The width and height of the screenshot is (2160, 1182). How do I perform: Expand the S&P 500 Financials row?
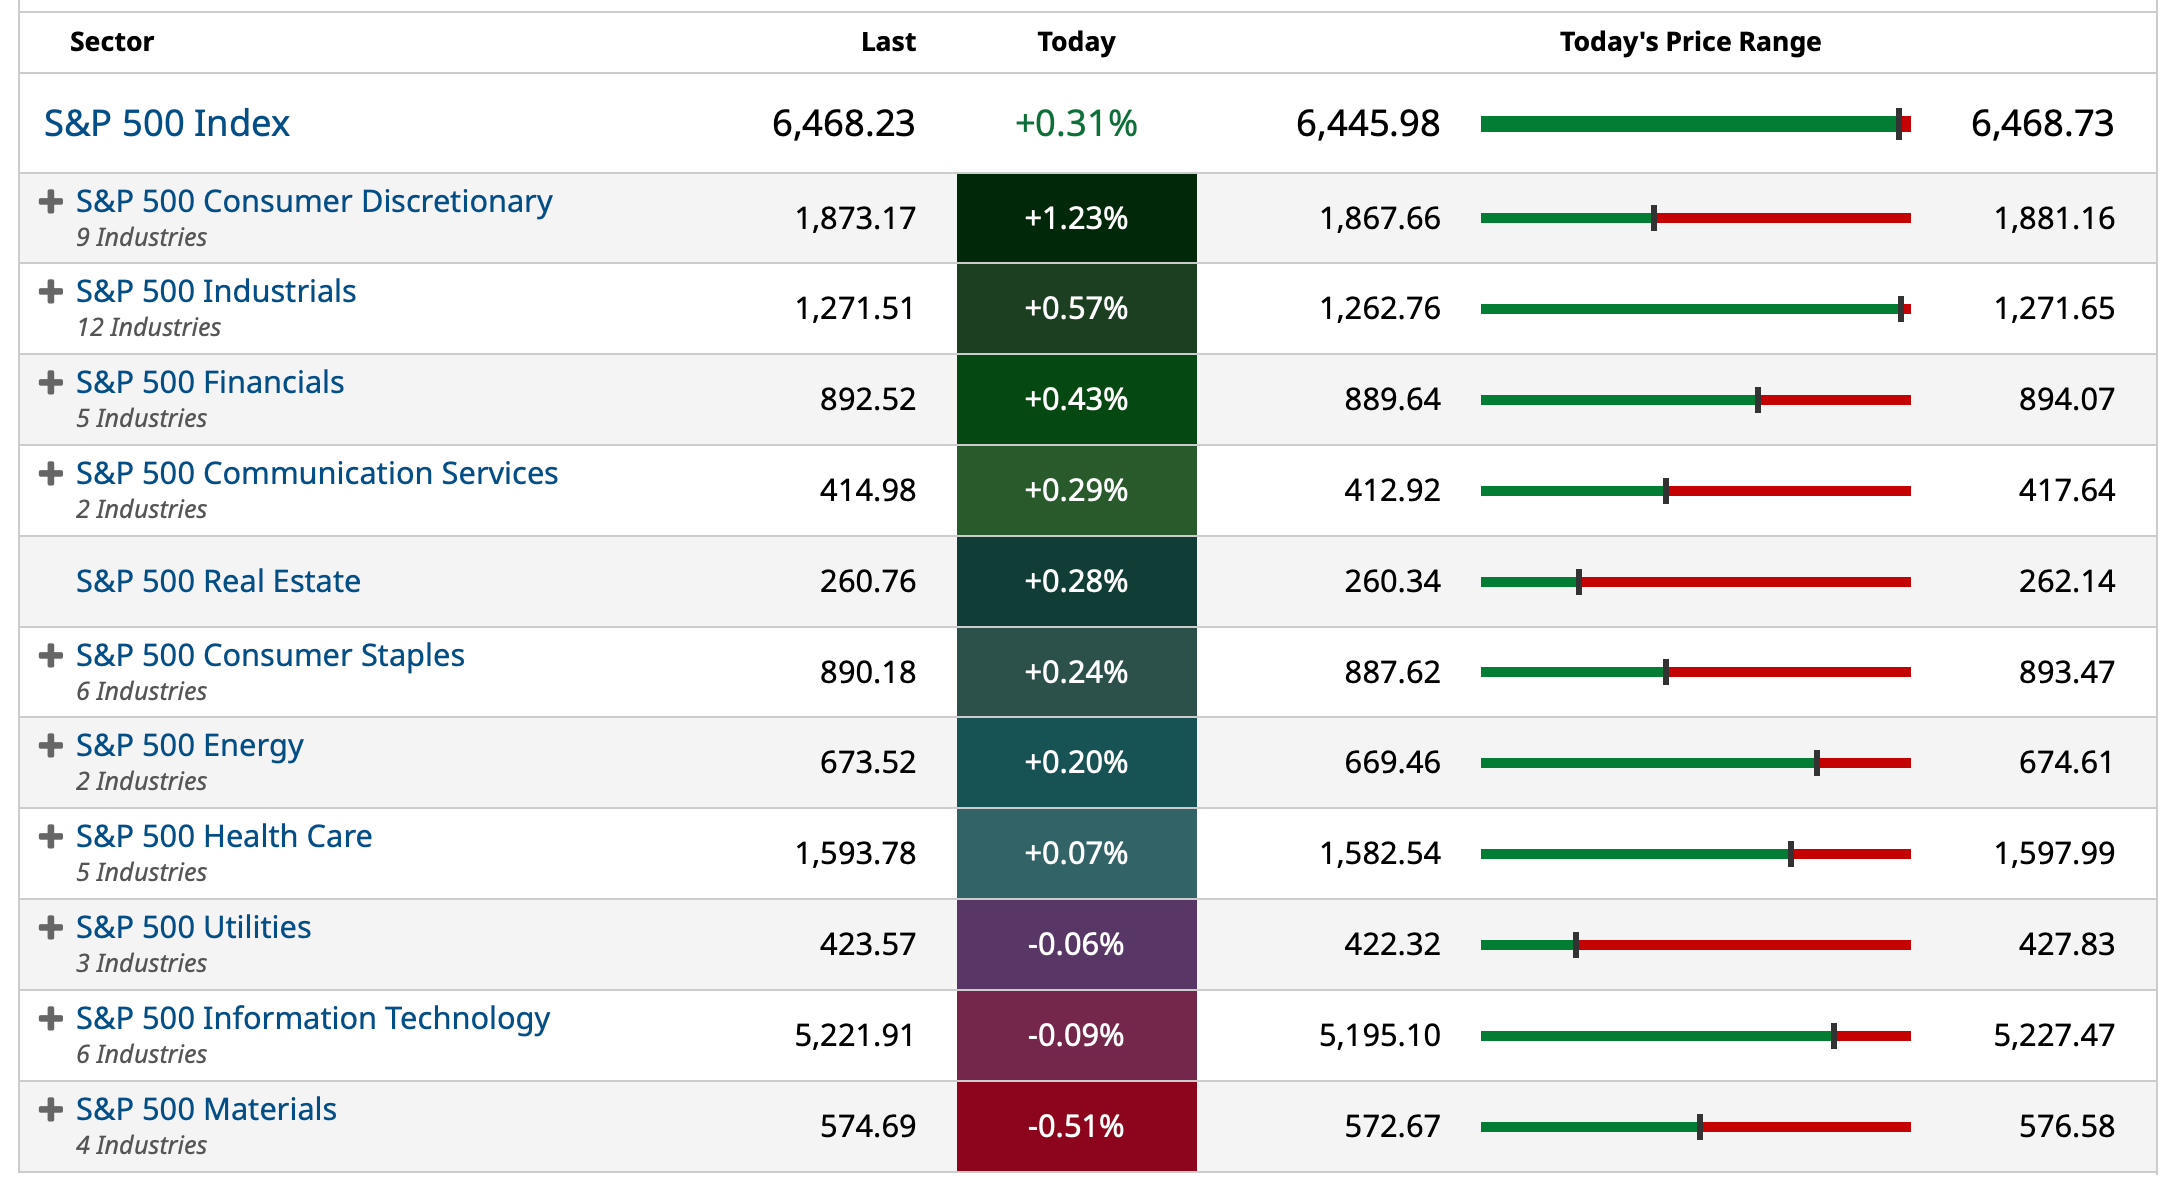51,383
